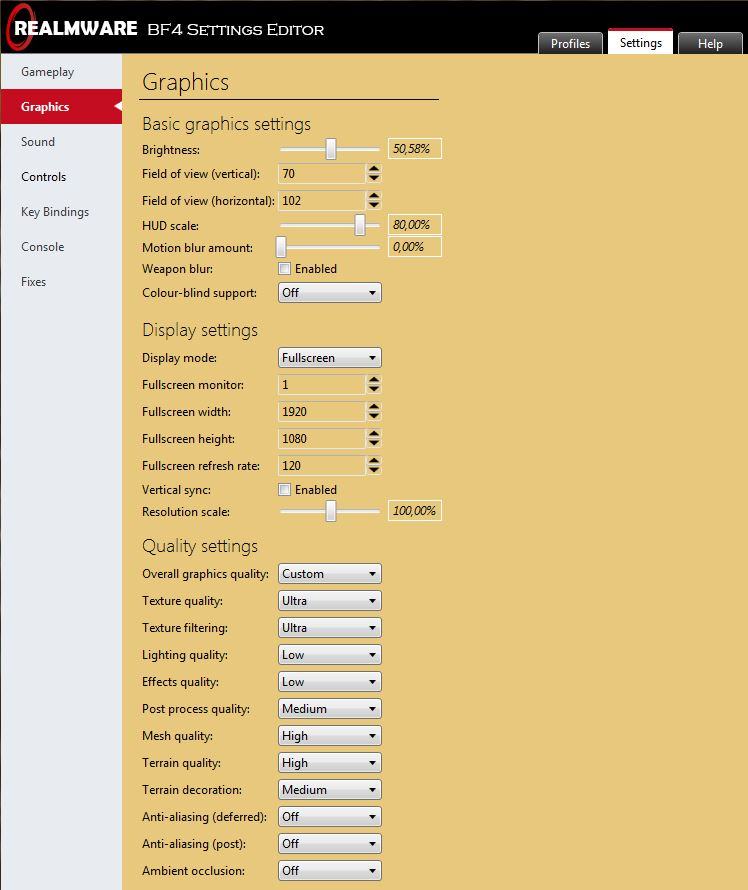Viewport: 748px width, 890px height.
Task: Open the Mesh quality dropdown
Action: [x=330, y=736]
